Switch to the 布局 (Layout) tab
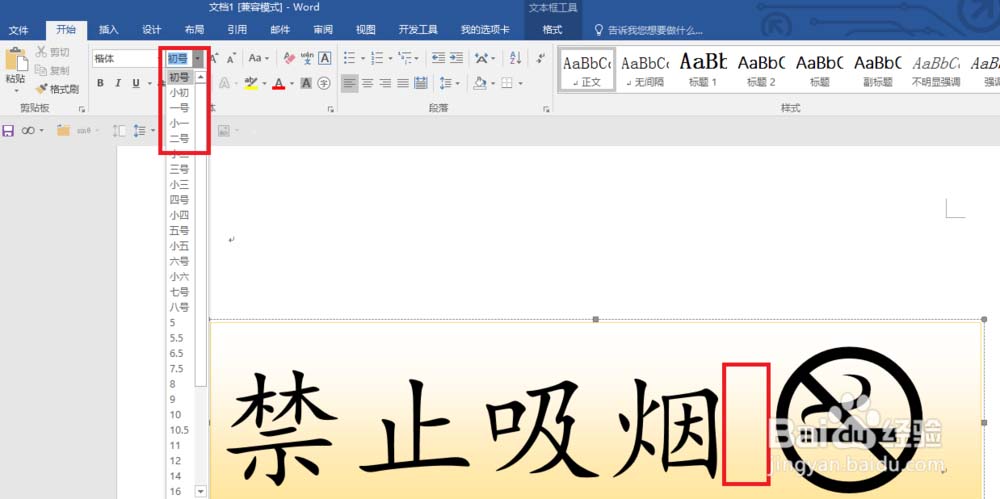The height and width of the screenshot is (499, 1000). [195, 29]
